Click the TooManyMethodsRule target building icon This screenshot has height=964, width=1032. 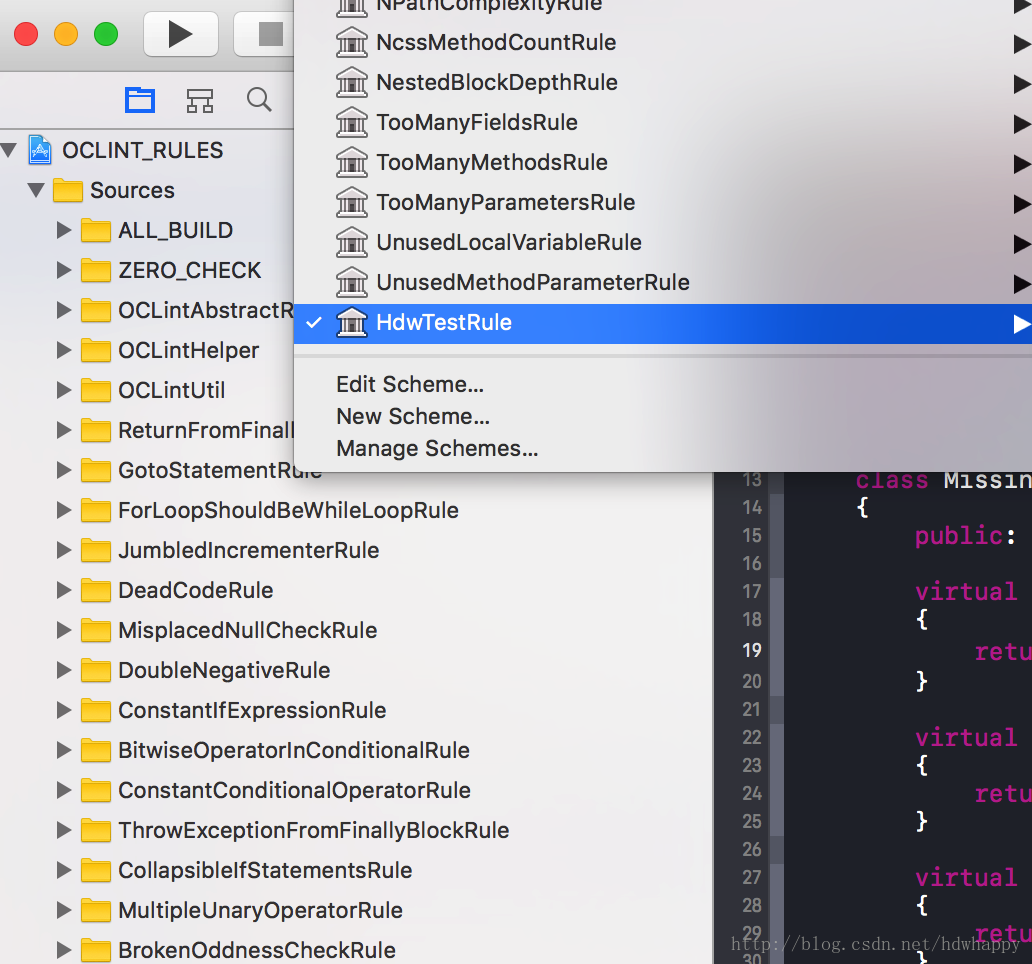pos(352,163)
